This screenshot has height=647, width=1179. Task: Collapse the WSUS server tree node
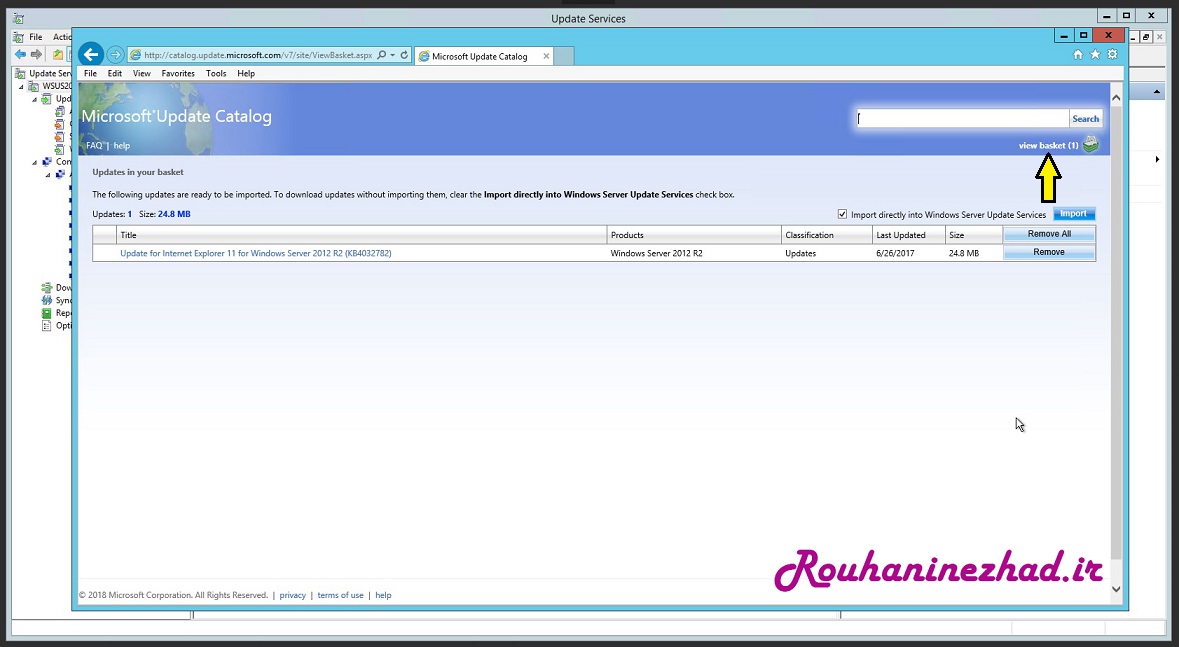click(21, 87)
